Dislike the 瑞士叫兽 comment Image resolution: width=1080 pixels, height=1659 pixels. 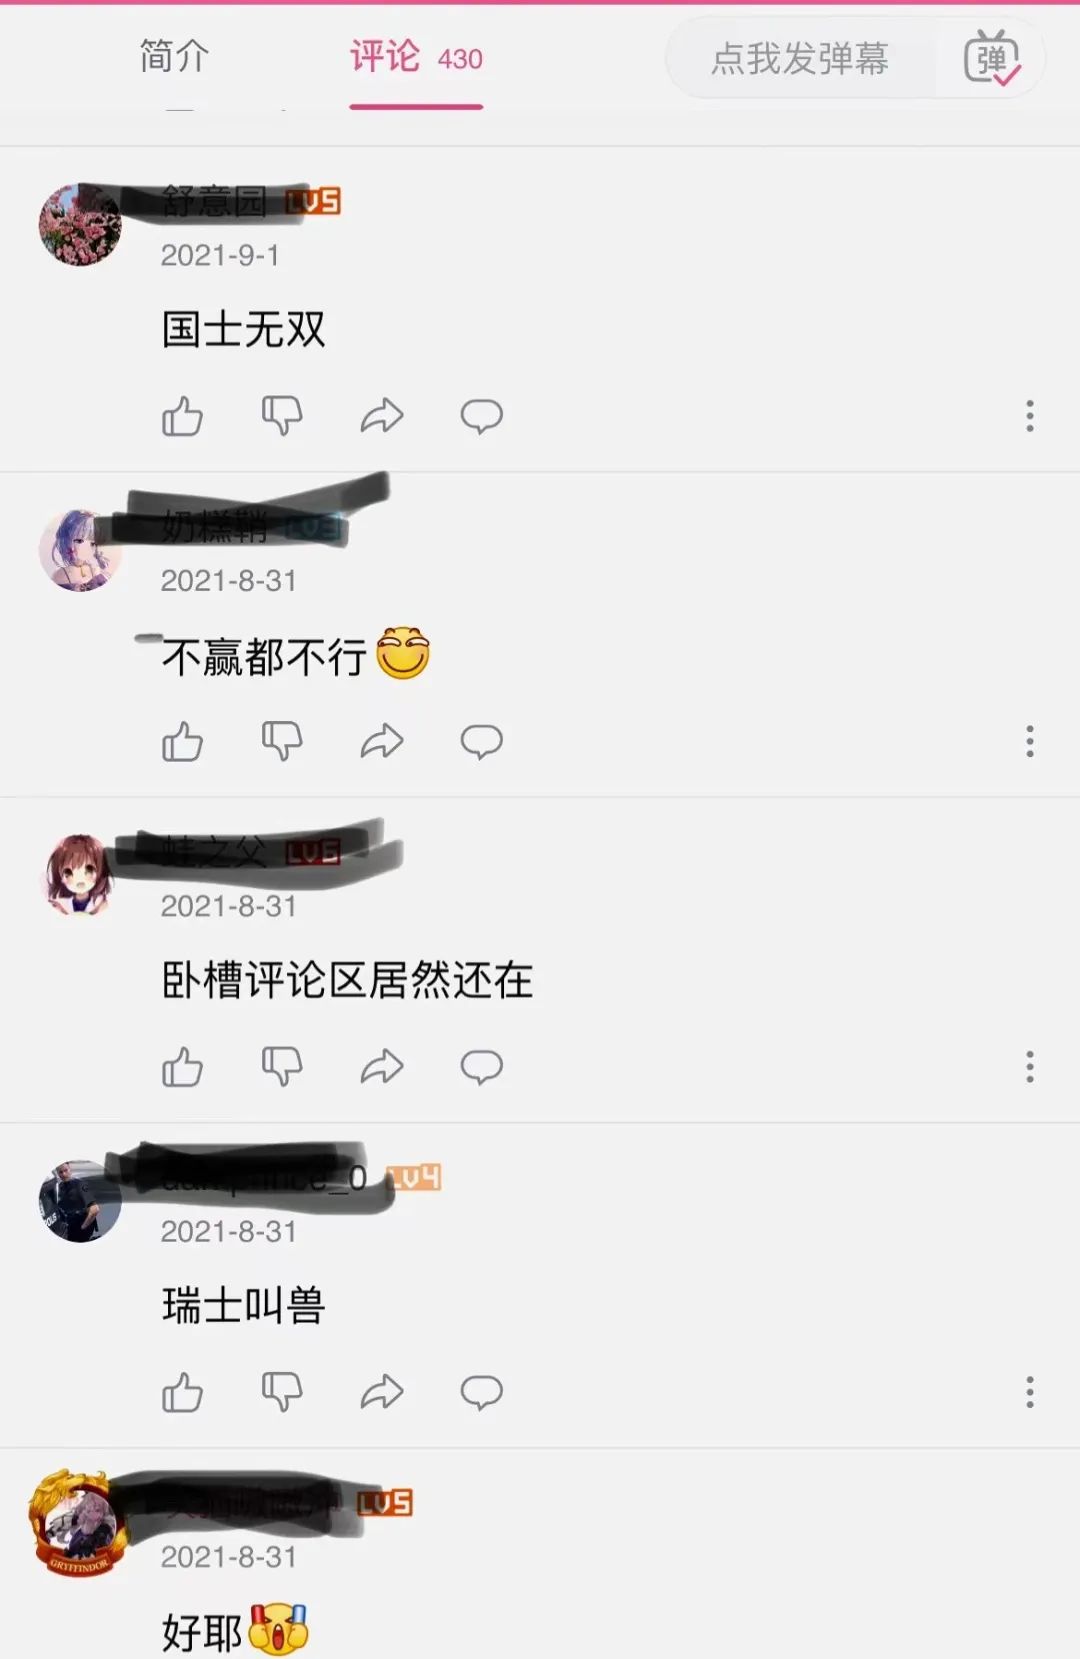282,1392
